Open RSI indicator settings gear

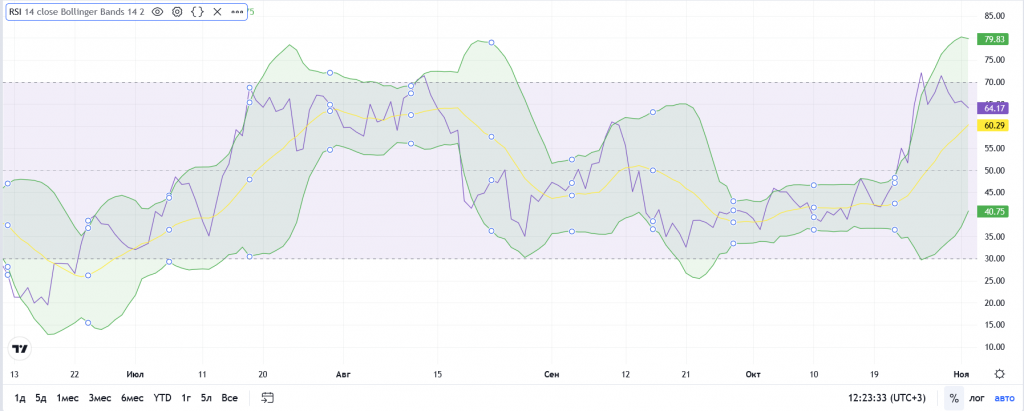pyautogui.click(x=177, y=12)
